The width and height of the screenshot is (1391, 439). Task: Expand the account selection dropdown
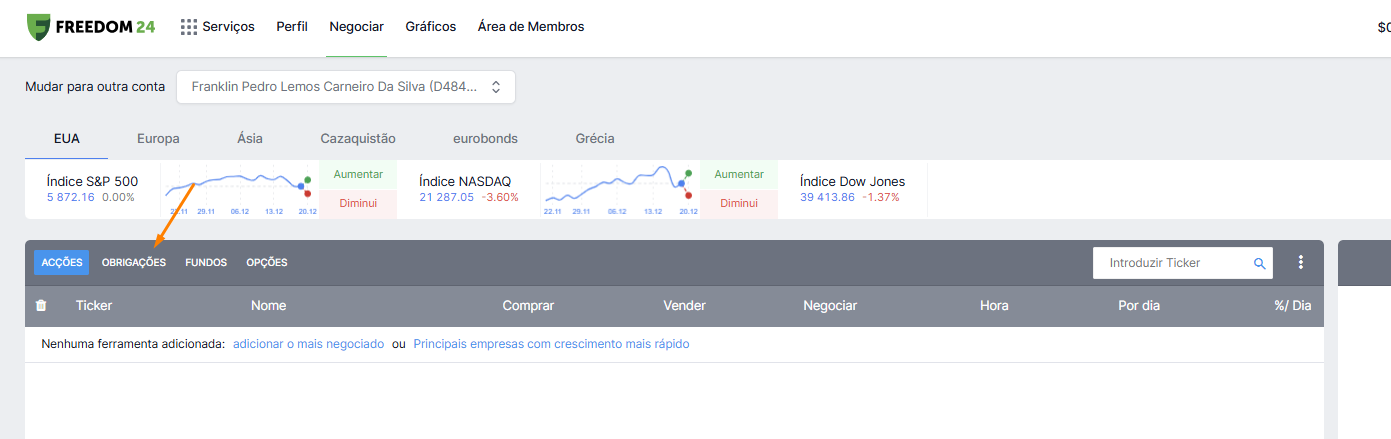(x=346, y=87)
